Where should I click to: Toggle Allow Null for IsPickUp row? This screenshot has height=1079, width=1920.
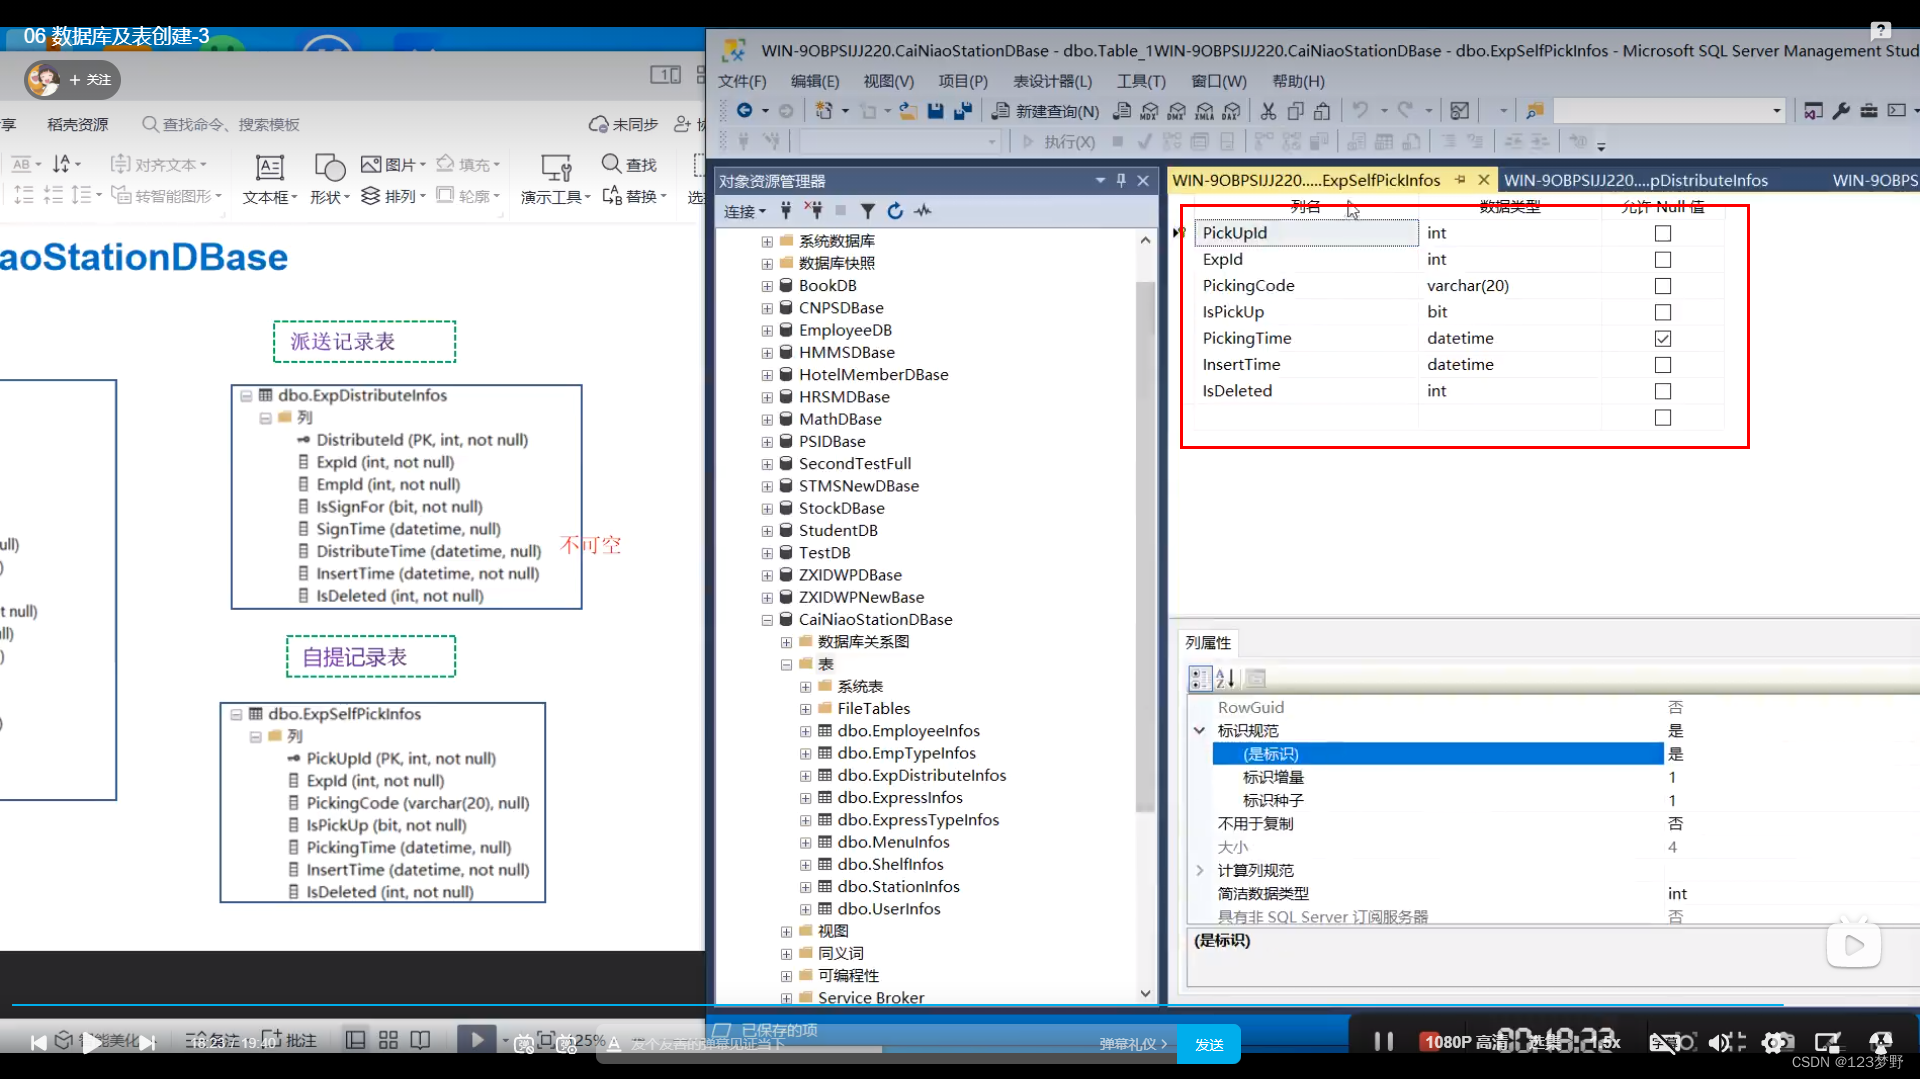click(1663, 312)
